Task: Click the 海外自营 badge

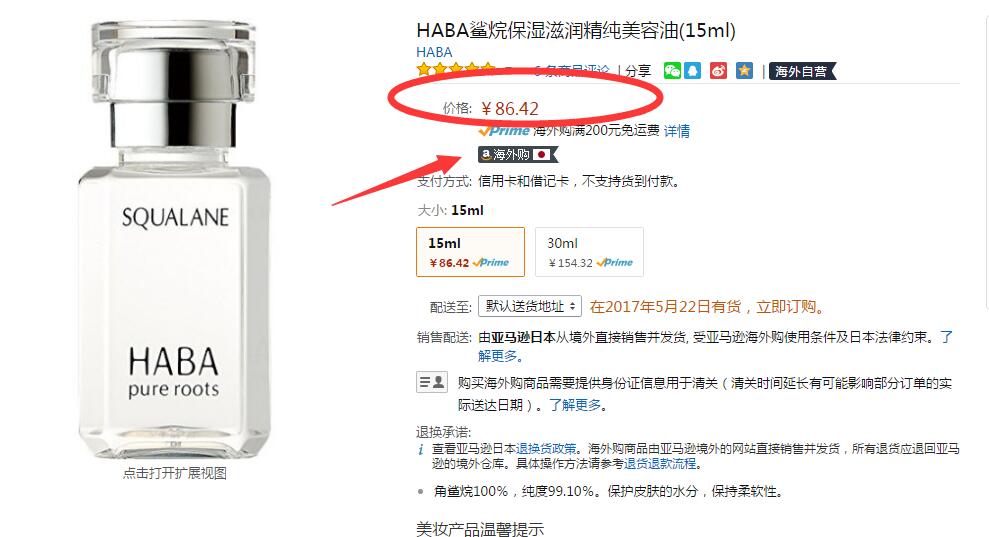Action: pyautogui.click(x=802, y=71)
